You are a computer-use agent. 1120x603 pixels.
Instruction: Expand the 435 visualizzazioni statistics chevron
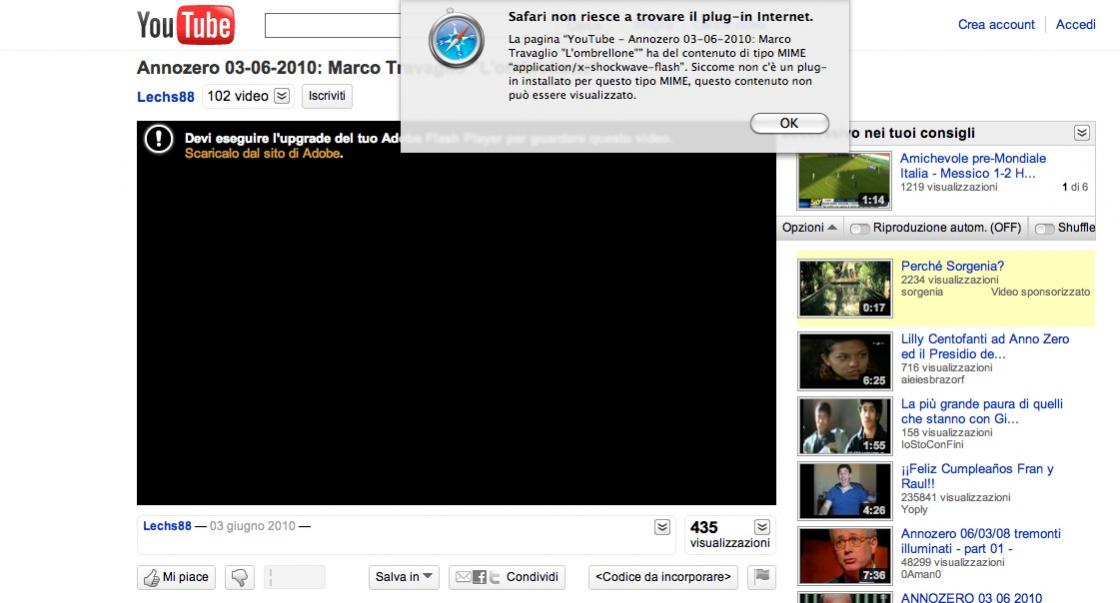click(762, 527)
